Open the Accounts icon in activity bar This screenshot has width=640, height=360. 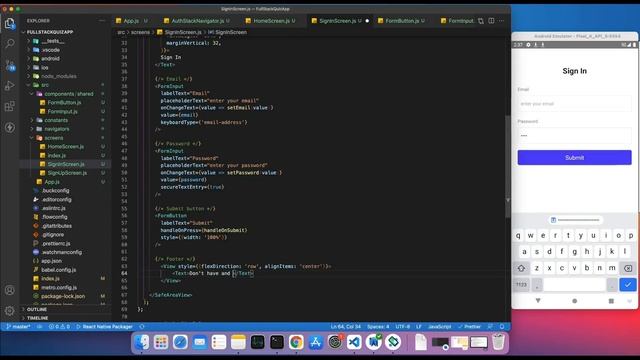coord(9,290)
